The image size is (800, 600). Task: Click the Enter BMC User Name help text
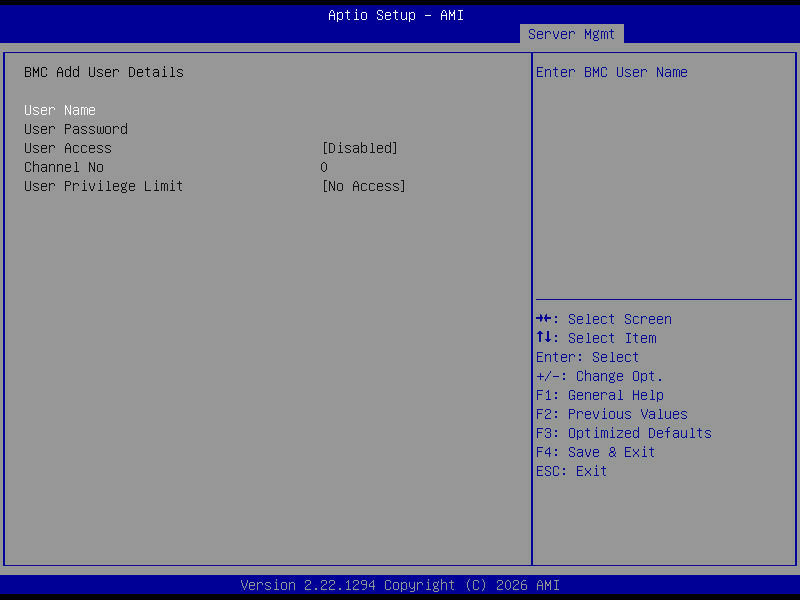(612, 72)
